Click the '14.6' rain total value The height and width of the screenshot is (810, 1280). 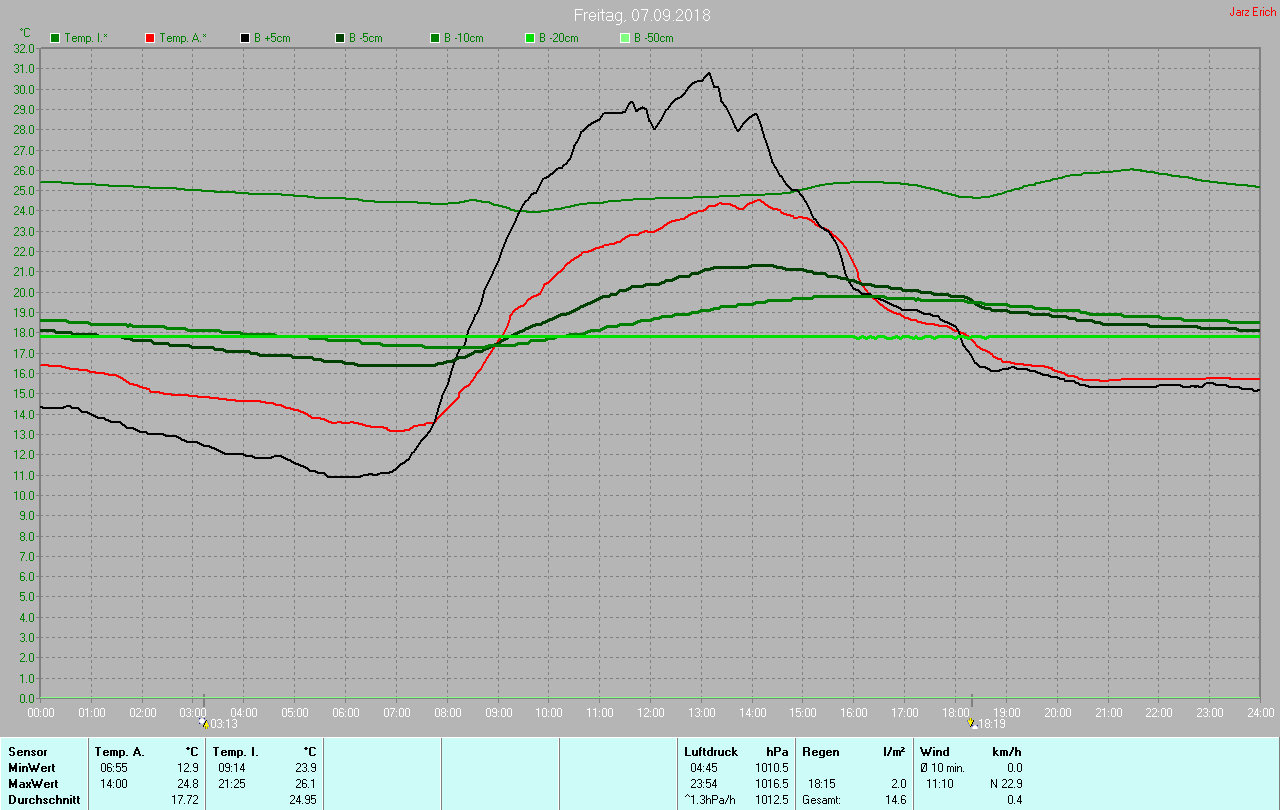pyautogui.click(x=895, y=800)
